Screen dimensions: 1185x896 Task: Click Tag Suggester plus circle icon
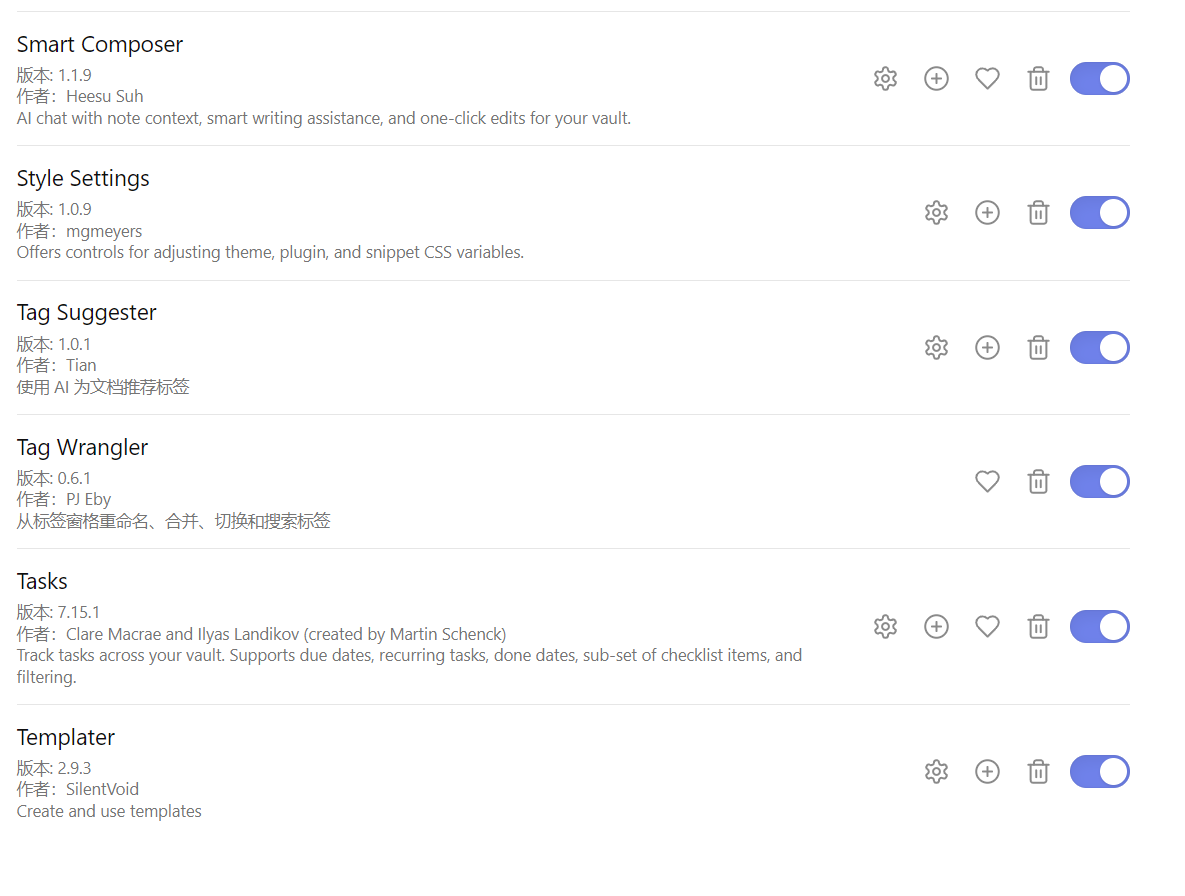click(x=987, y=348)
